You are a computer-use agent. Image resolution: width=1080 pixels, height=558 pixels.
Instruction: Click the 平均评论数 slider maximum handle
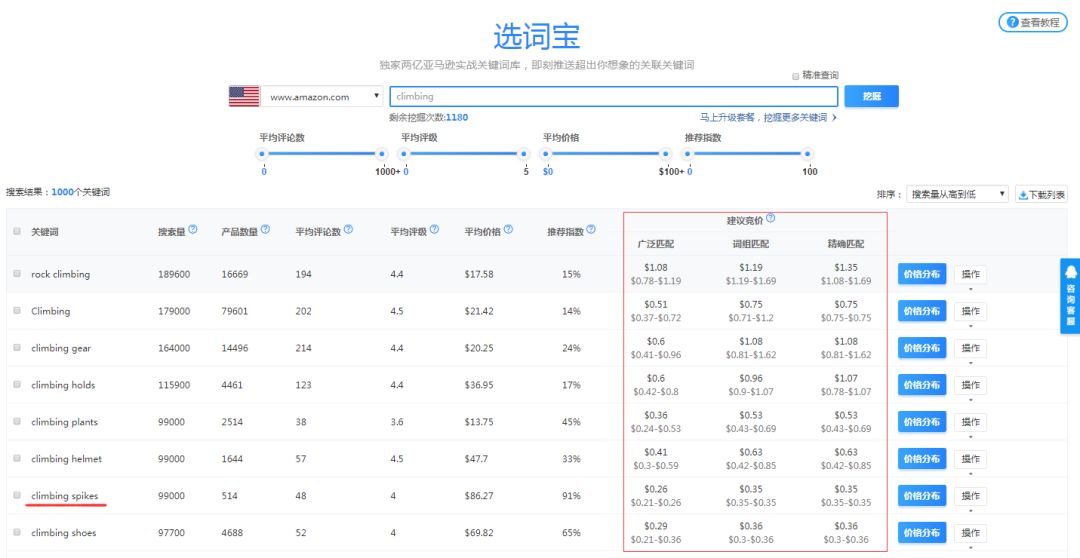point(381,154)
